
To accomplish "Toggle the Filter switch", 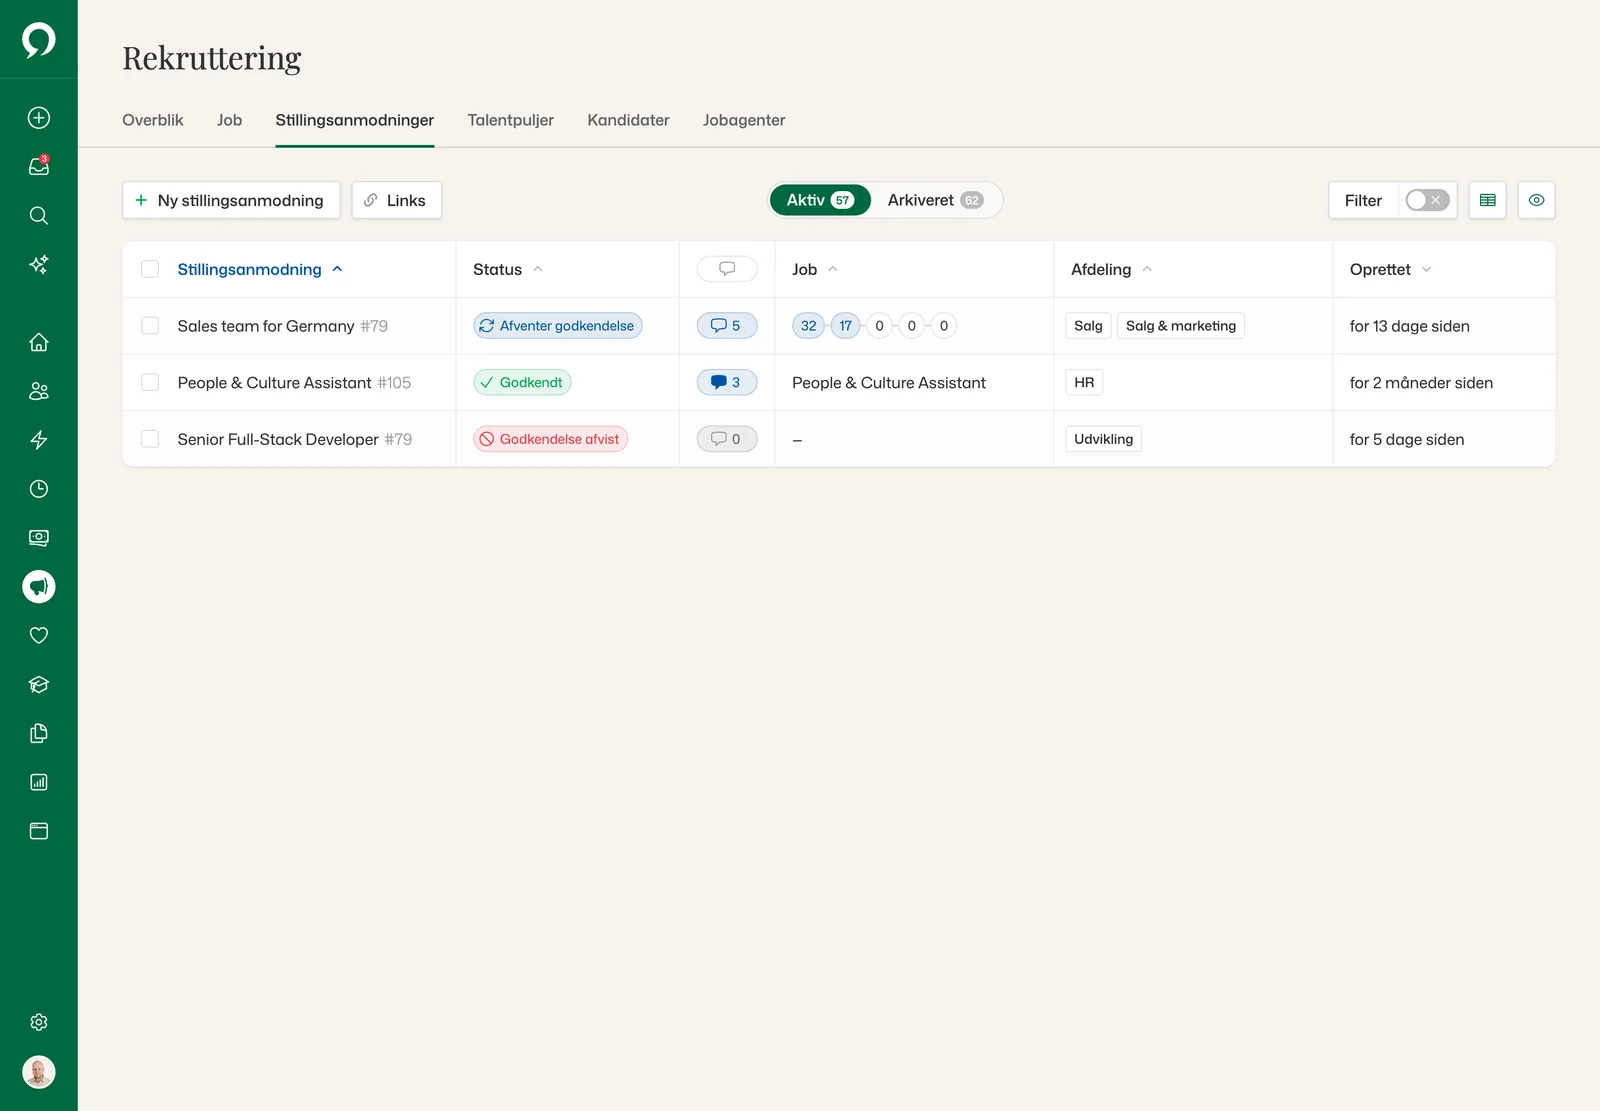I will (x=1427, y=200).
